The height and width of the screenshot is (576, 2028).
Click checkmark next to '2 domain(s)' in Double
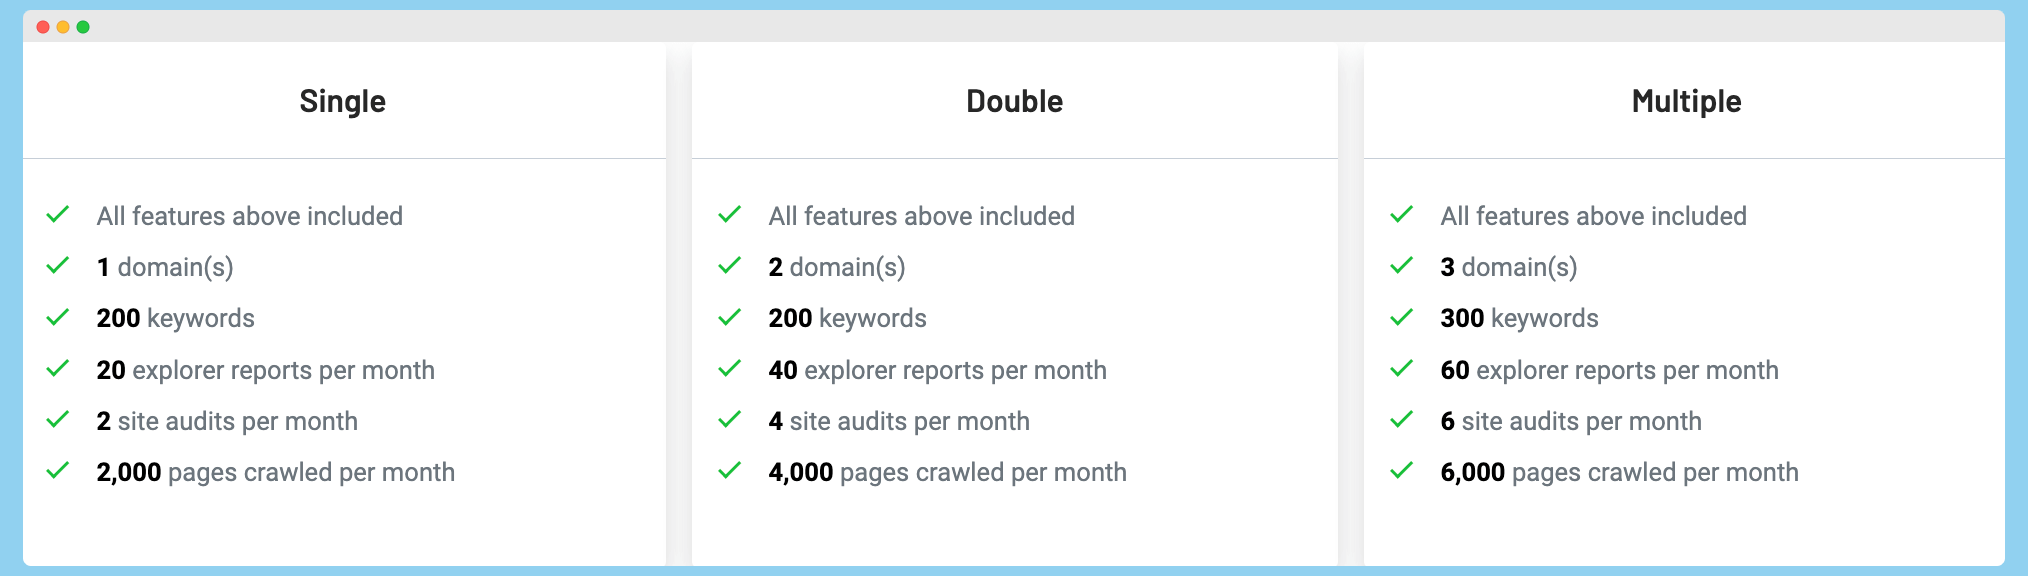click(x=730, y=265)
